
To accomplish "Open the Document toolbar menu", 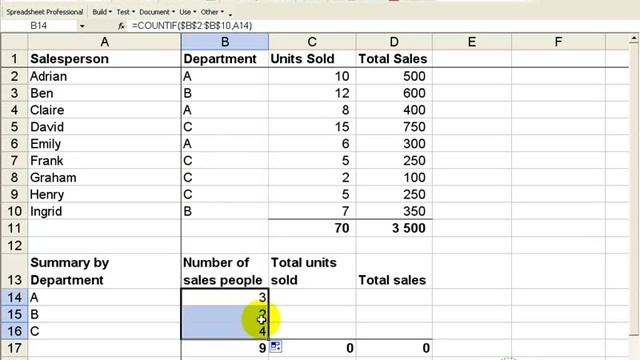I will pyautogui.click(x=157, y=12).
